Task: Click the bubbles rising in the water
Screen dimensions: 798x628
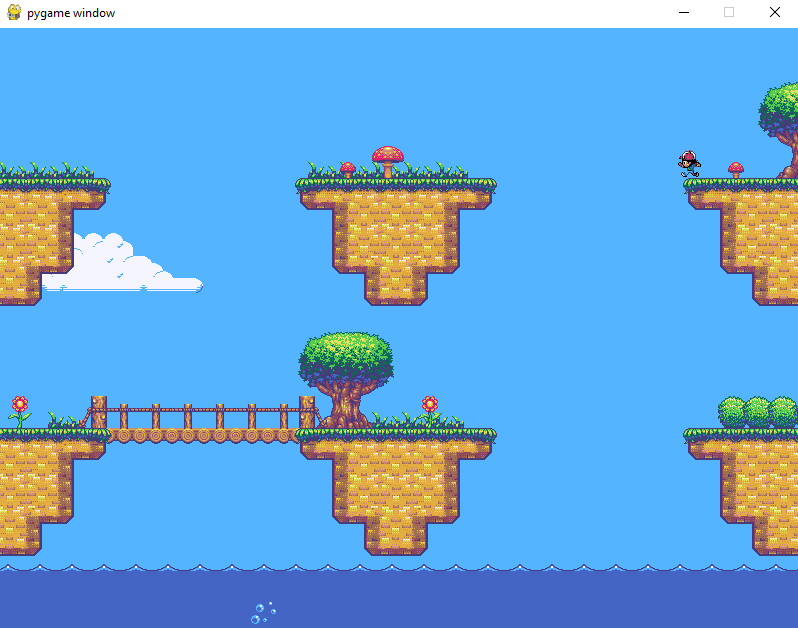Action: [x=262, y=612]
